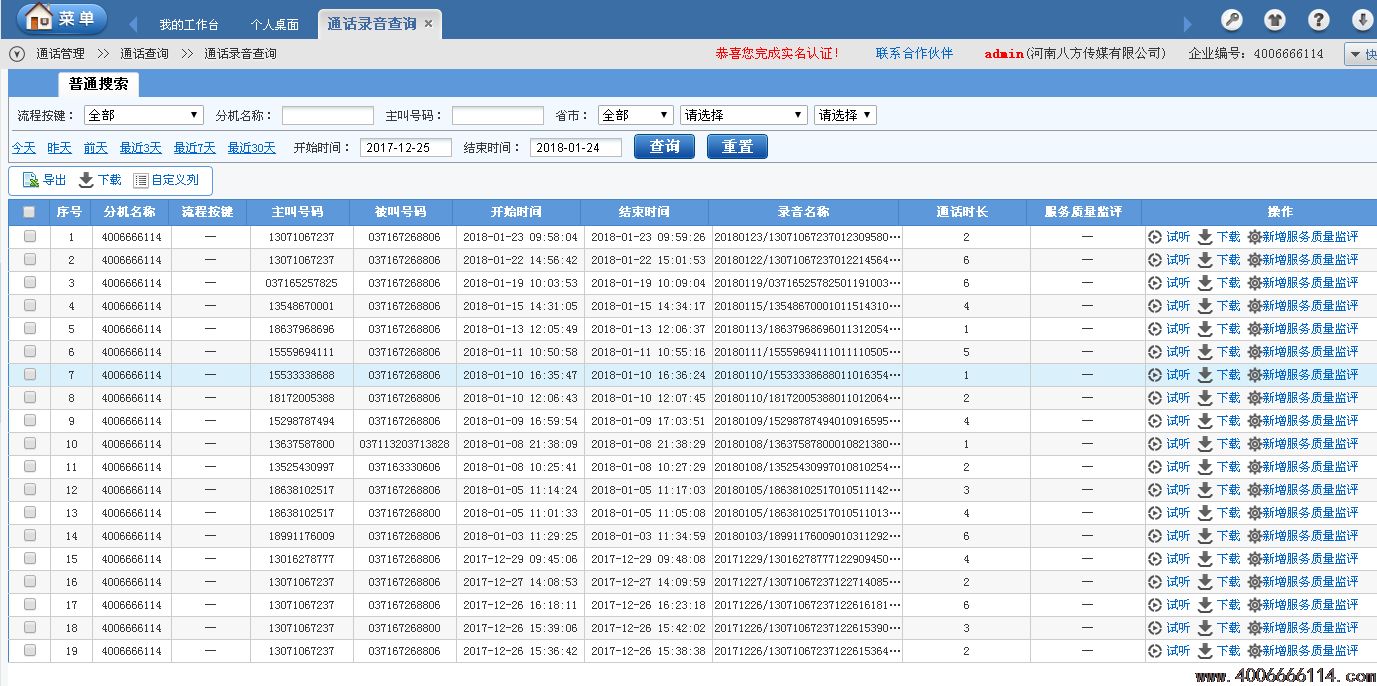Add service quality review for row 10

1254,444
